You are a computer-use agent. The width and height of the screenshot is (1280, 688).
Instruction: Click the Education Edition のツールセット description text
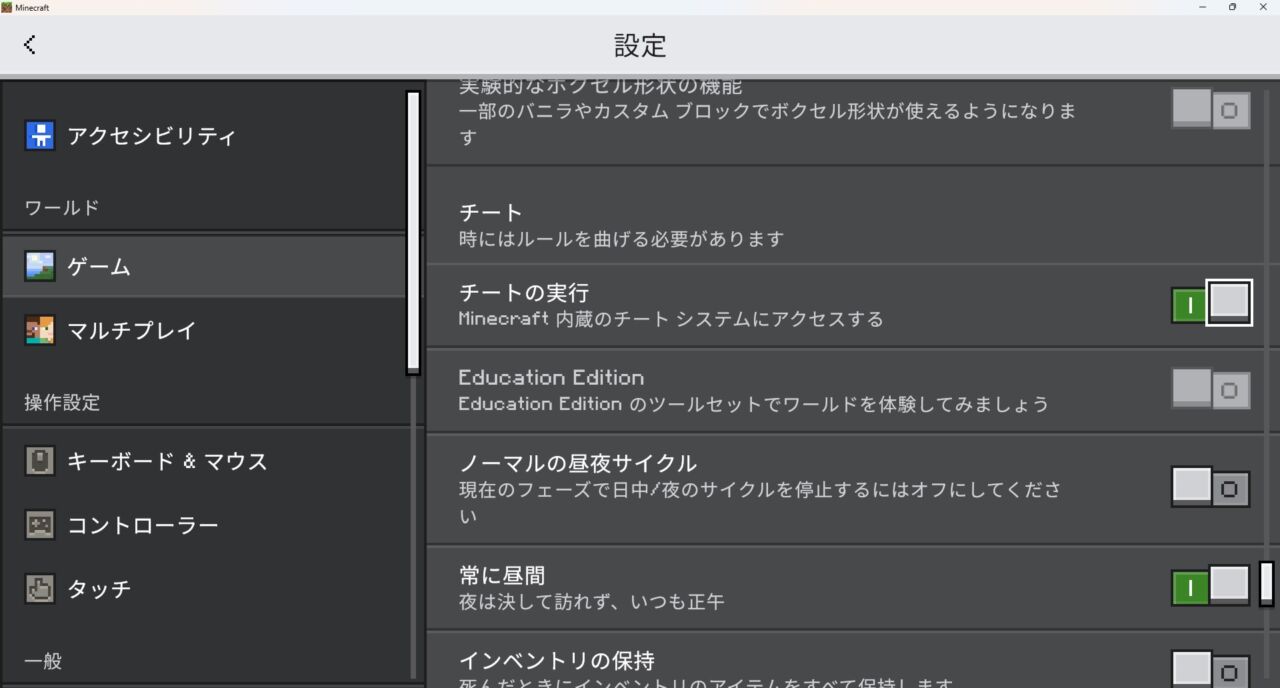click(x=754, y=404)
